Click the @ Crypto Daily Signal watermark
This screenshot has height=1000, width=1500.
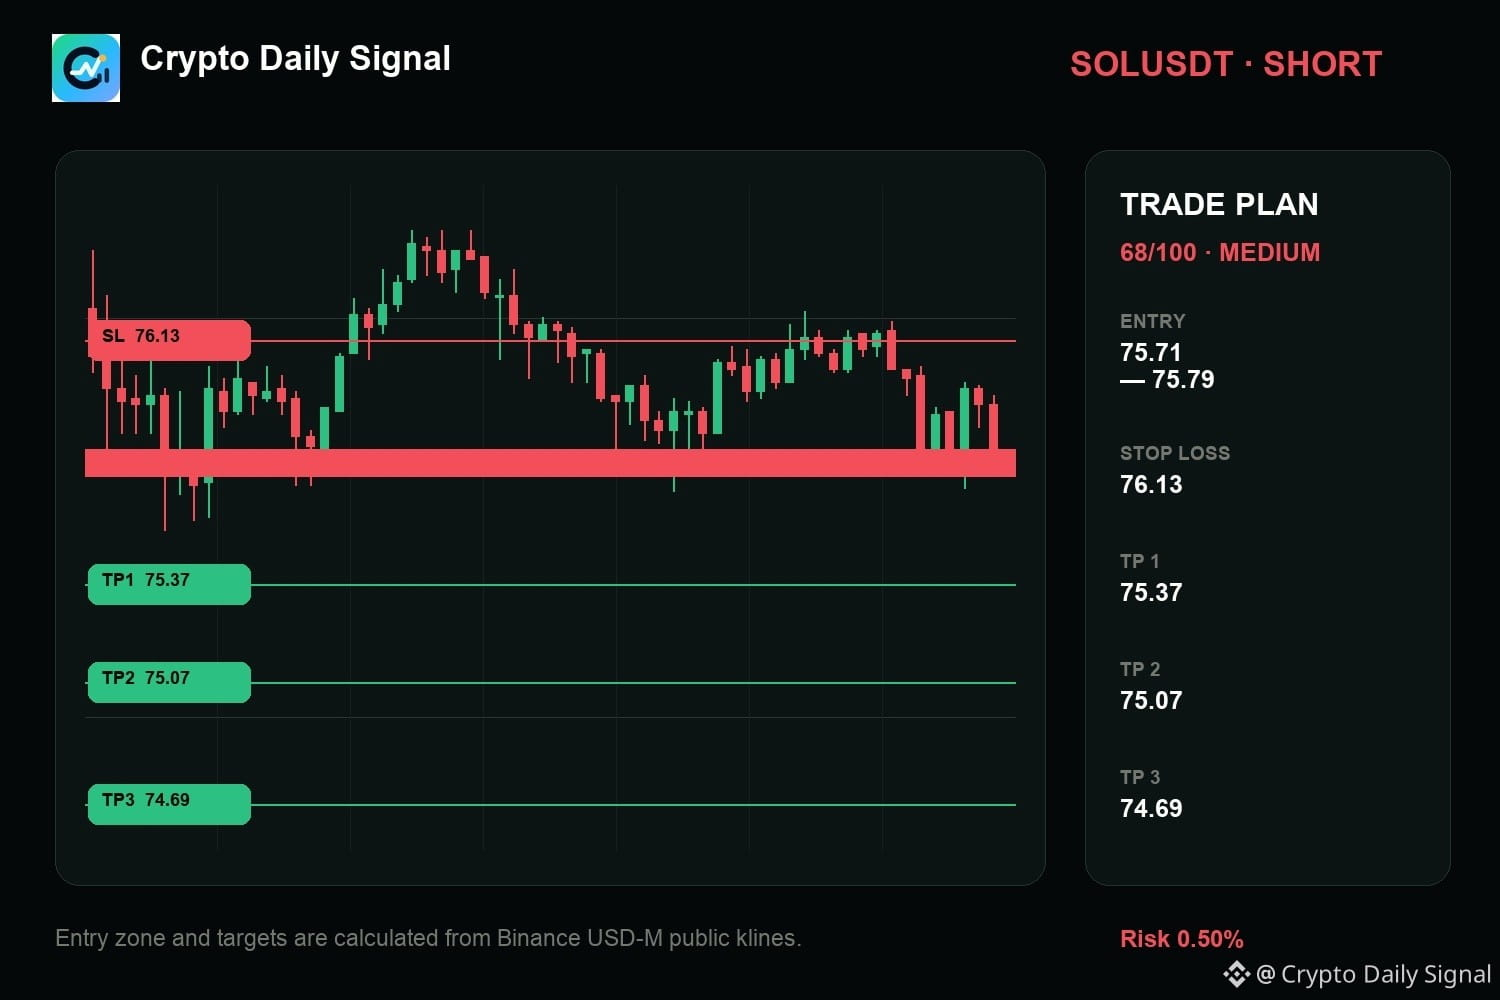(1374, 974)
